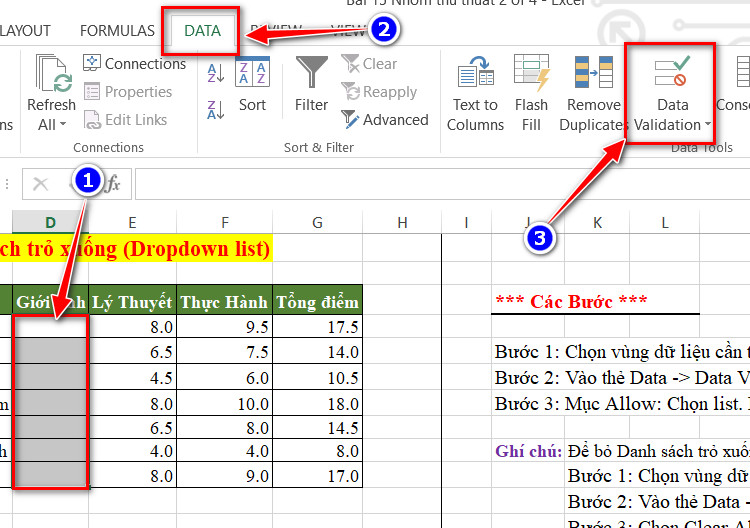Select the cell with value 7.5
The image size is (750, 528).
coord(225,352)
